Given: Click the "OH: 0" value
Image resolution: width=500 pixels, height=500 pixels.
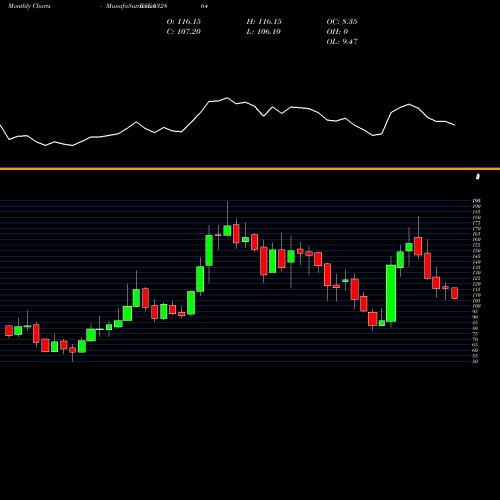Looking at the screenshot, I should coord(337,32).
